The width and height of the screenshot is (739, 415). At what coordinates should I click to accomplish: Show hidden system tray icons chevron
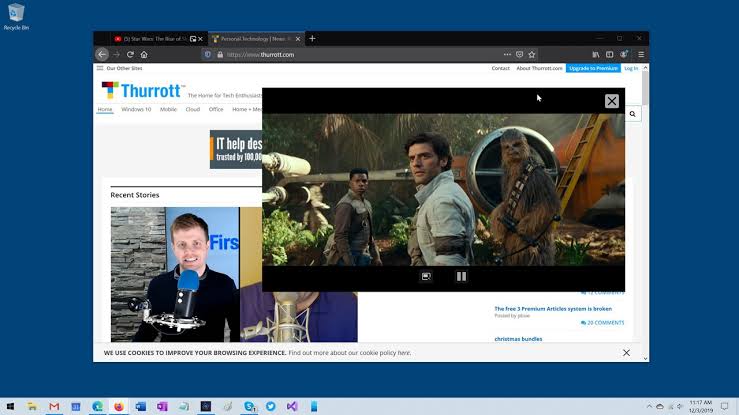[x=649, y=407]
